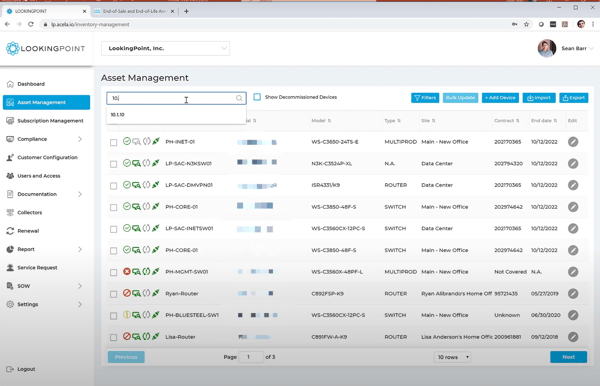Click the search magnifier icon
The width and height of the screenshot is (600, 386).
[239, 98]
